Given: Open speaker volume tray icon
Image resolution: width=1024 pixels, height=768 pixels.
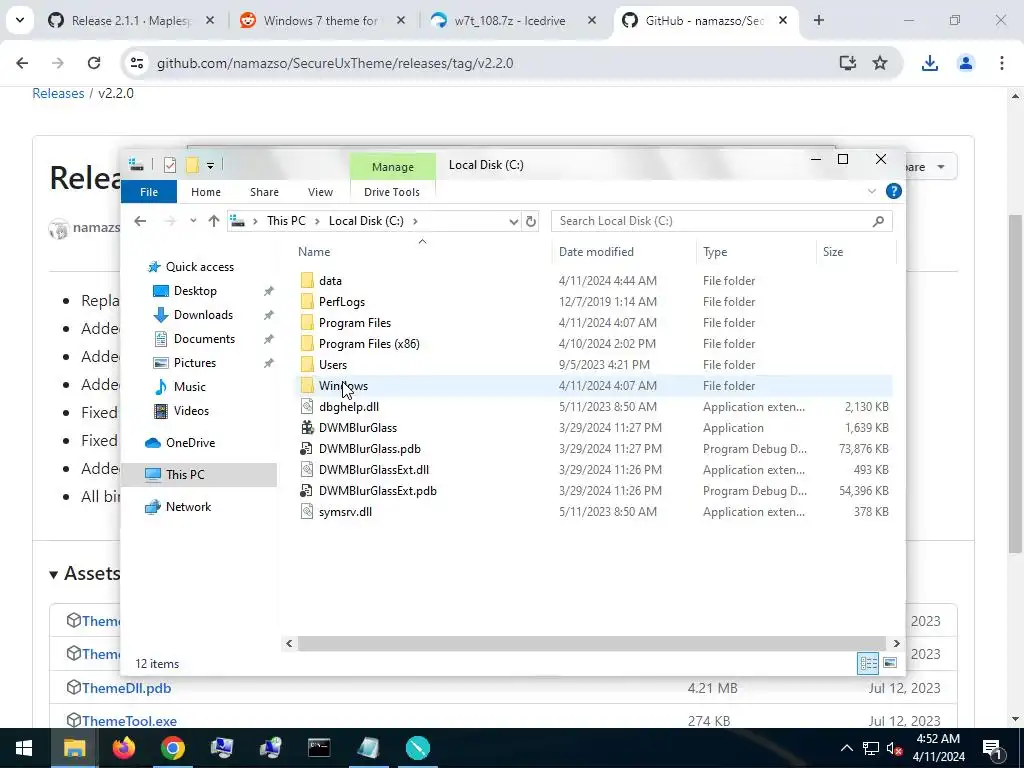Looking at the screenshot, I should [x=893, y=749].
